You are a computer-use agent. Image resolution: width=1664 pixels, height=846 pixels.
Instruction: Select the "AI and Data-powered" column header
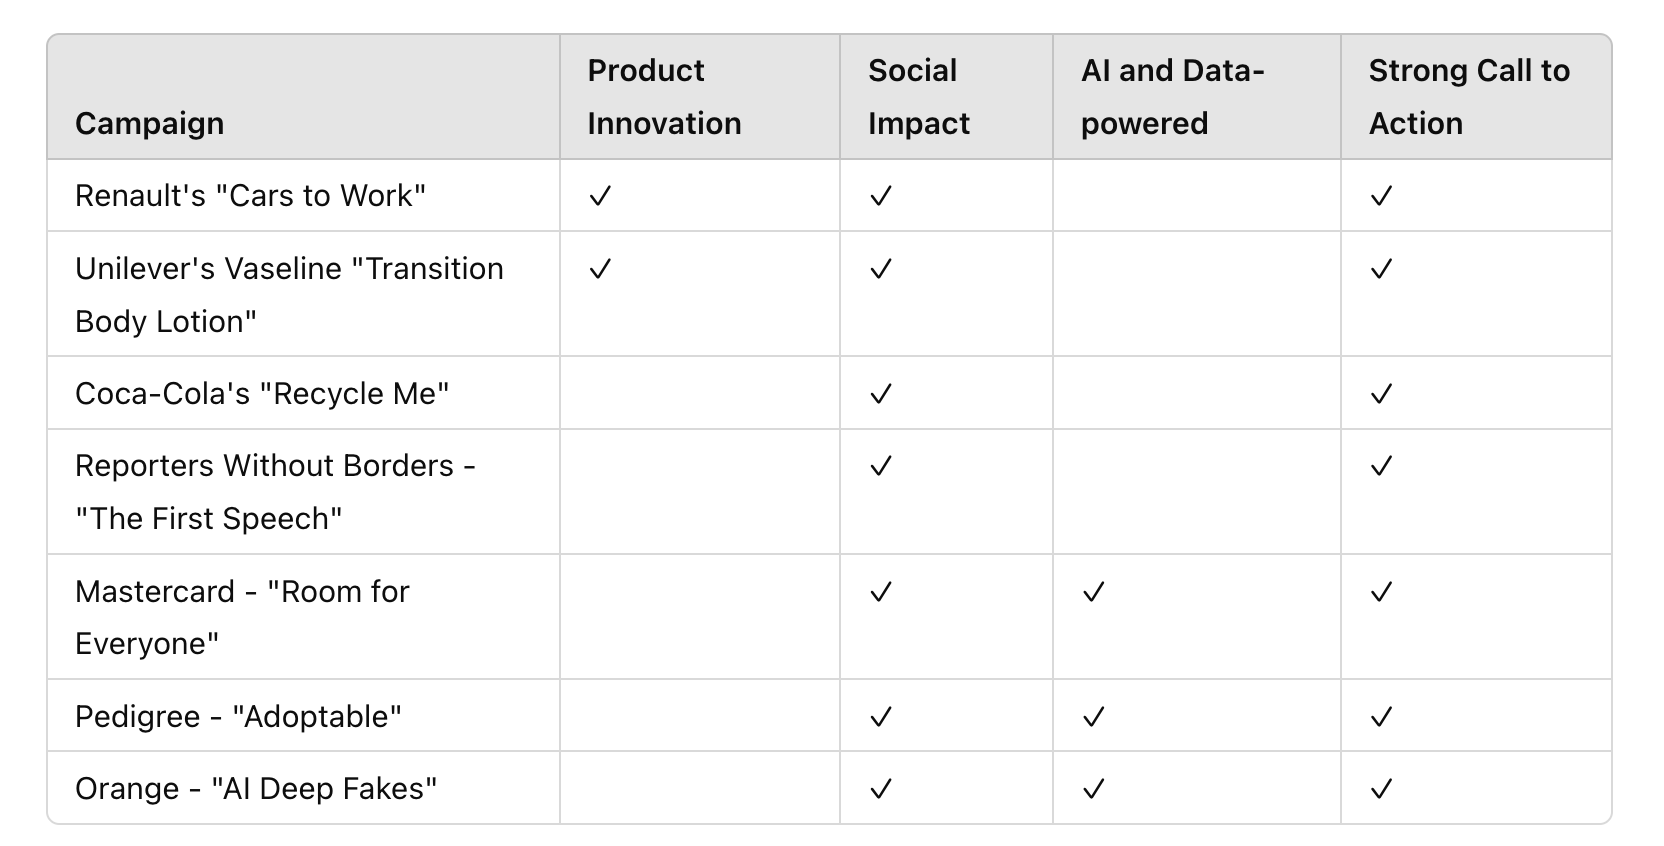pyautogui.click(x=1172, y=97)
